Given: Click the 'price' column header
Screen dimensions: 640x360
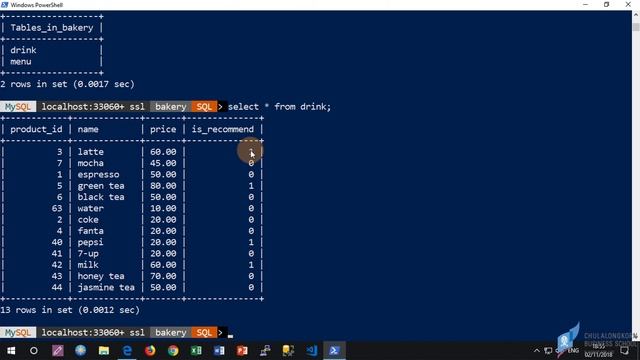Looking at the screenshot, I should [x=163, y=129].
